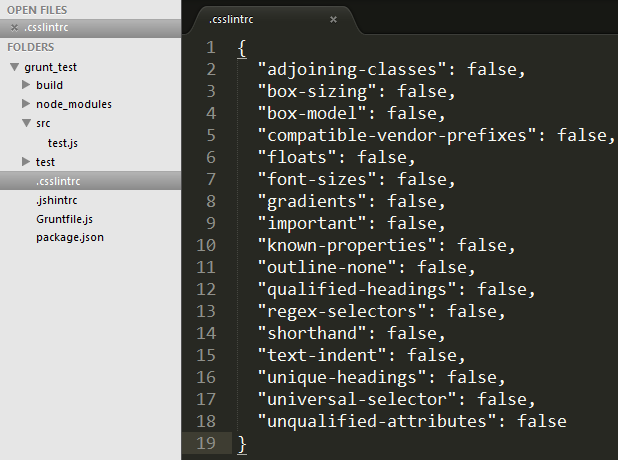
Task: Select .csslintrc in the folder tree
Action: pyautogui.click(x=58, y=180)
